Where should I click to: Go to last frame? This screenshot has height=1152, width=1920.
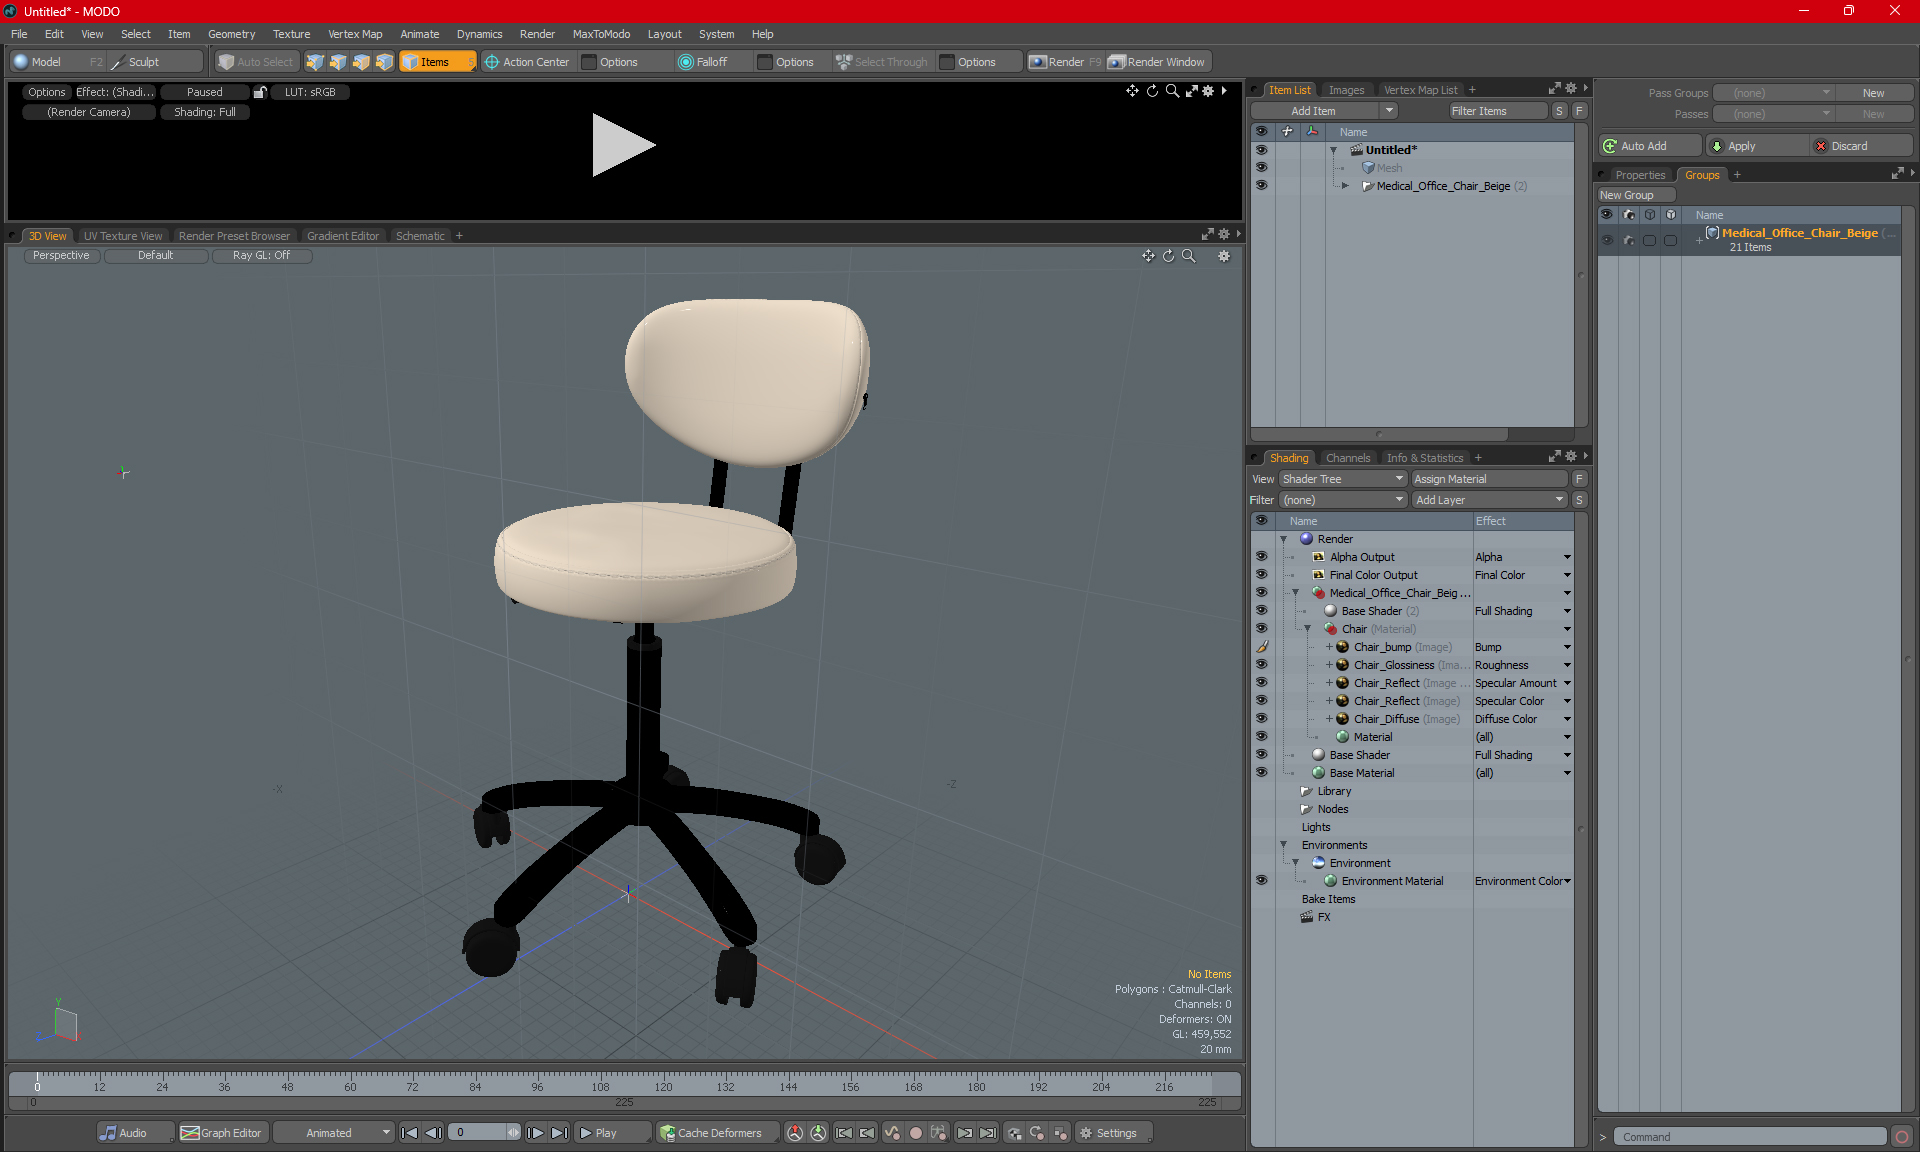click(x=560, y=1133)
